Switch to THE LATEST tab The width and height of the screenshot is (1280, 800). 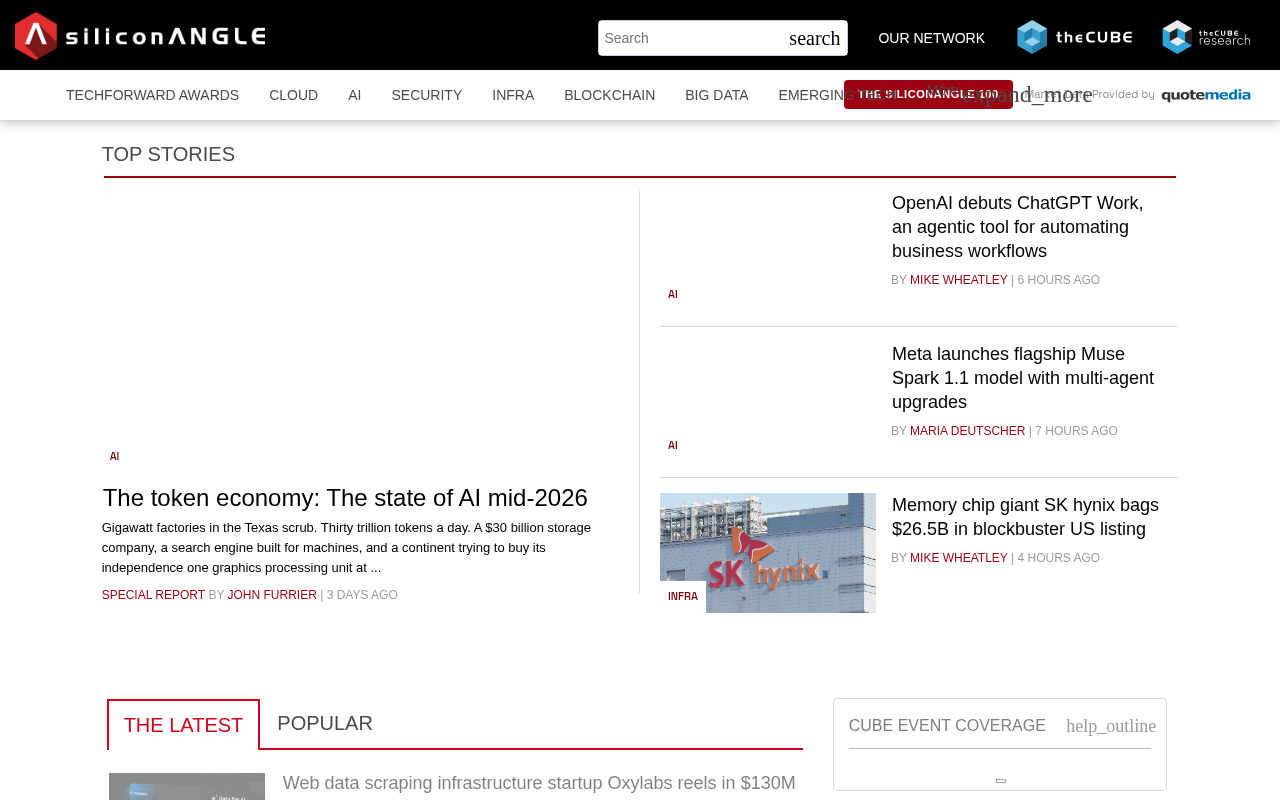[183, 725]
